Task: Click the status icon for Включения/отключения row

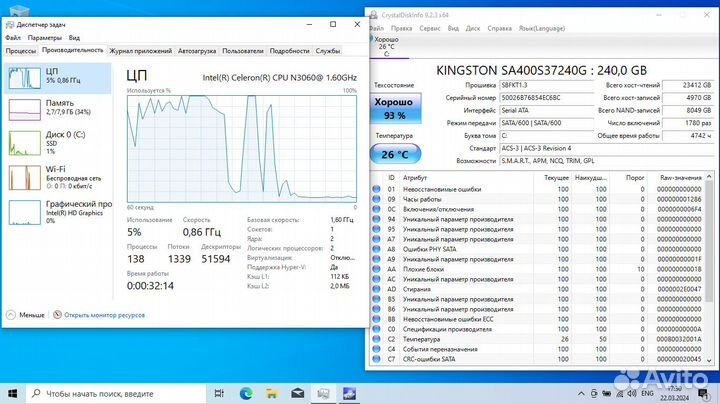Action: [x=377, y=209]
